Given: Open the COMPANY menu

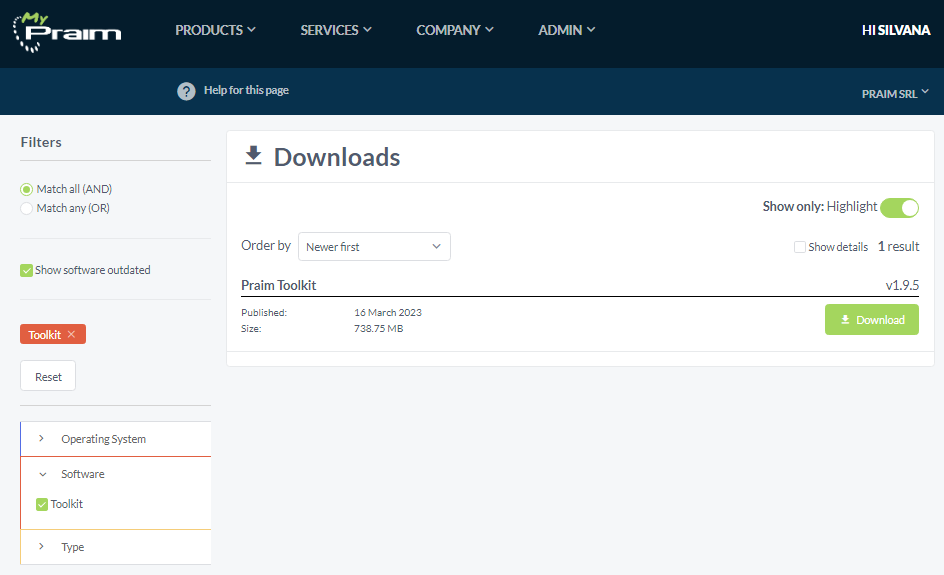Looking at the screenshot, I should point(455,30).
